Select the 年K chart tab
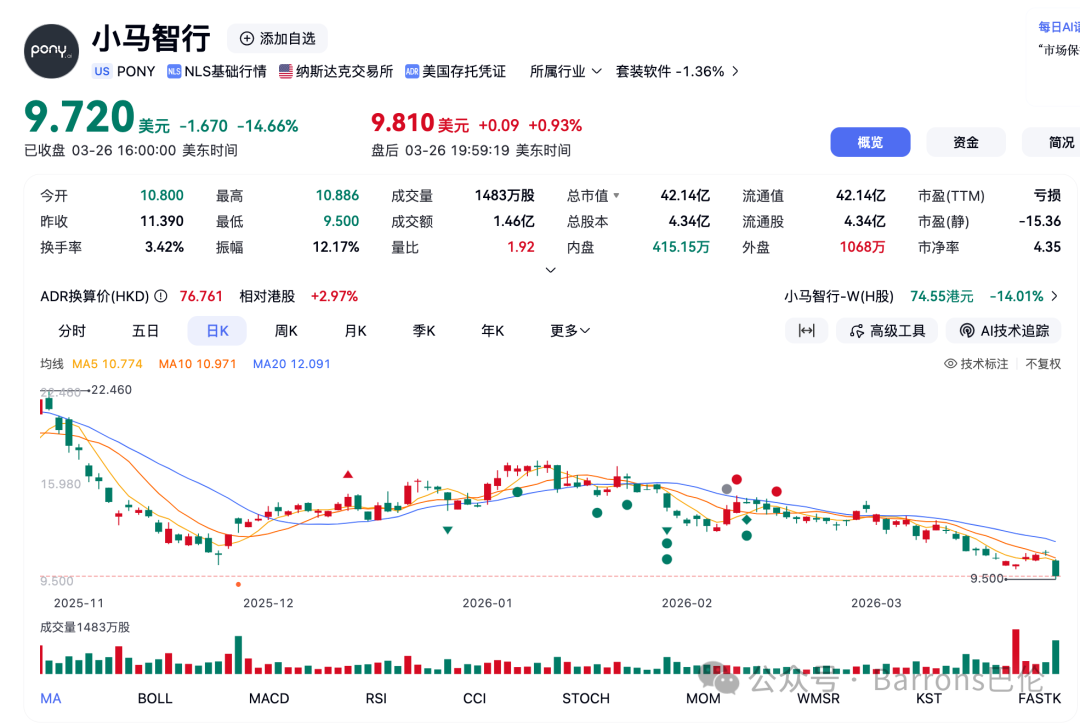 click(x=492, y=331)
